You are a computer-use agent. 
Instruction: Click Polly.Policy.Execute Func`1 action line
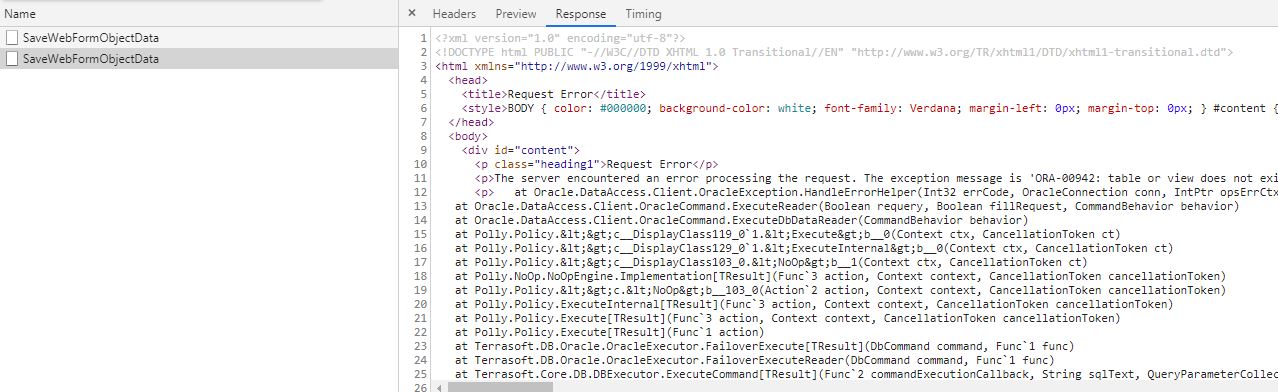pos(609,331)
